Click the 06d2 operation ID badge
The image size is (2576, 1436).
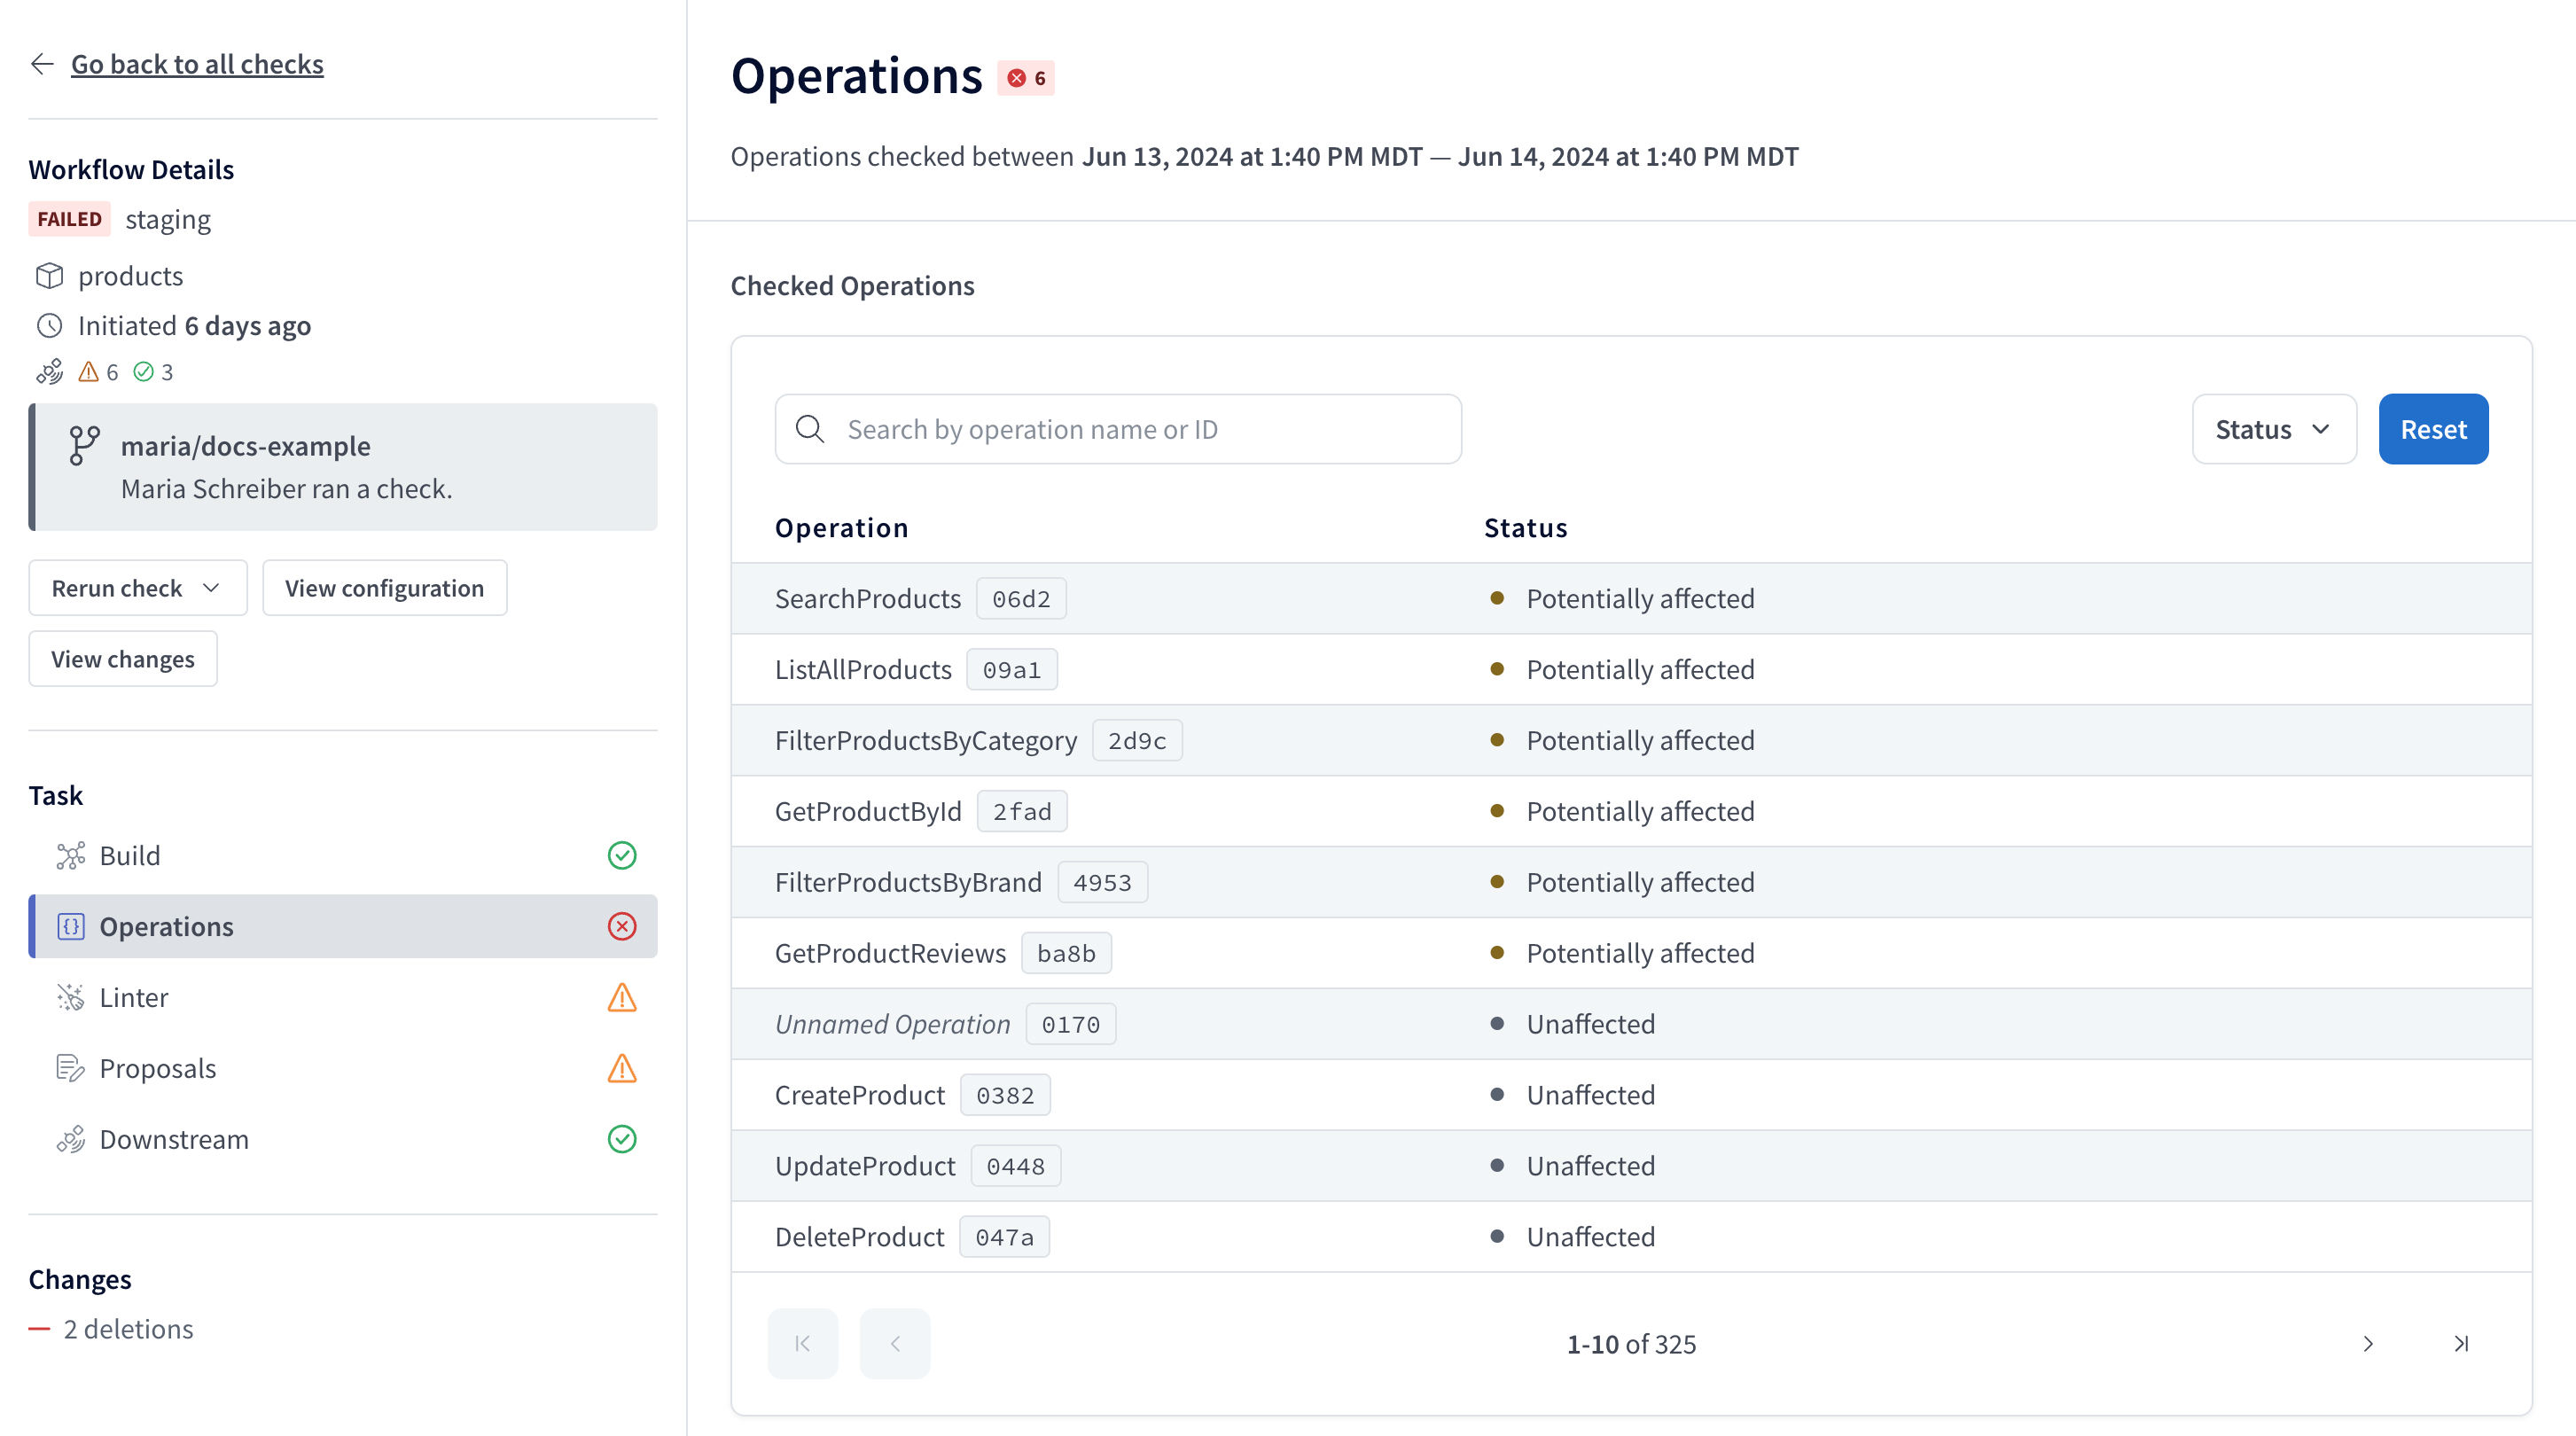point(1021,599)
